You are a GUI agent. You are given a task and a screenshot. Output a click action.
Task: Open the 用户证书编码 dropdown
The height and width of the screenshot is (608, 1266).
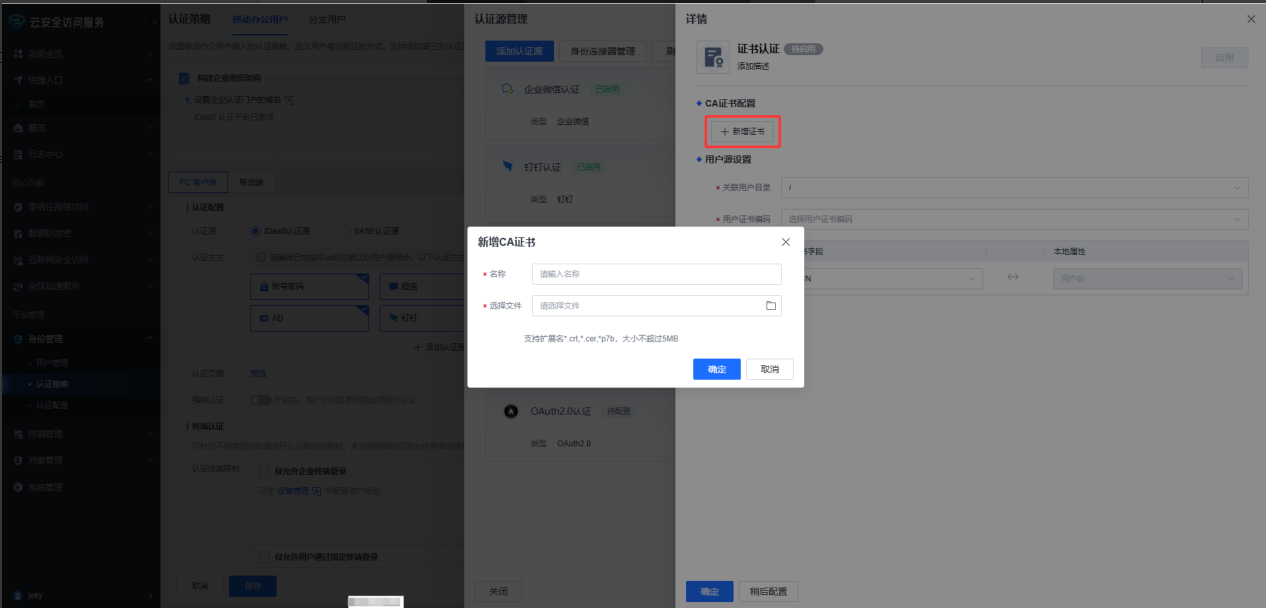[x=1015, y=219]
